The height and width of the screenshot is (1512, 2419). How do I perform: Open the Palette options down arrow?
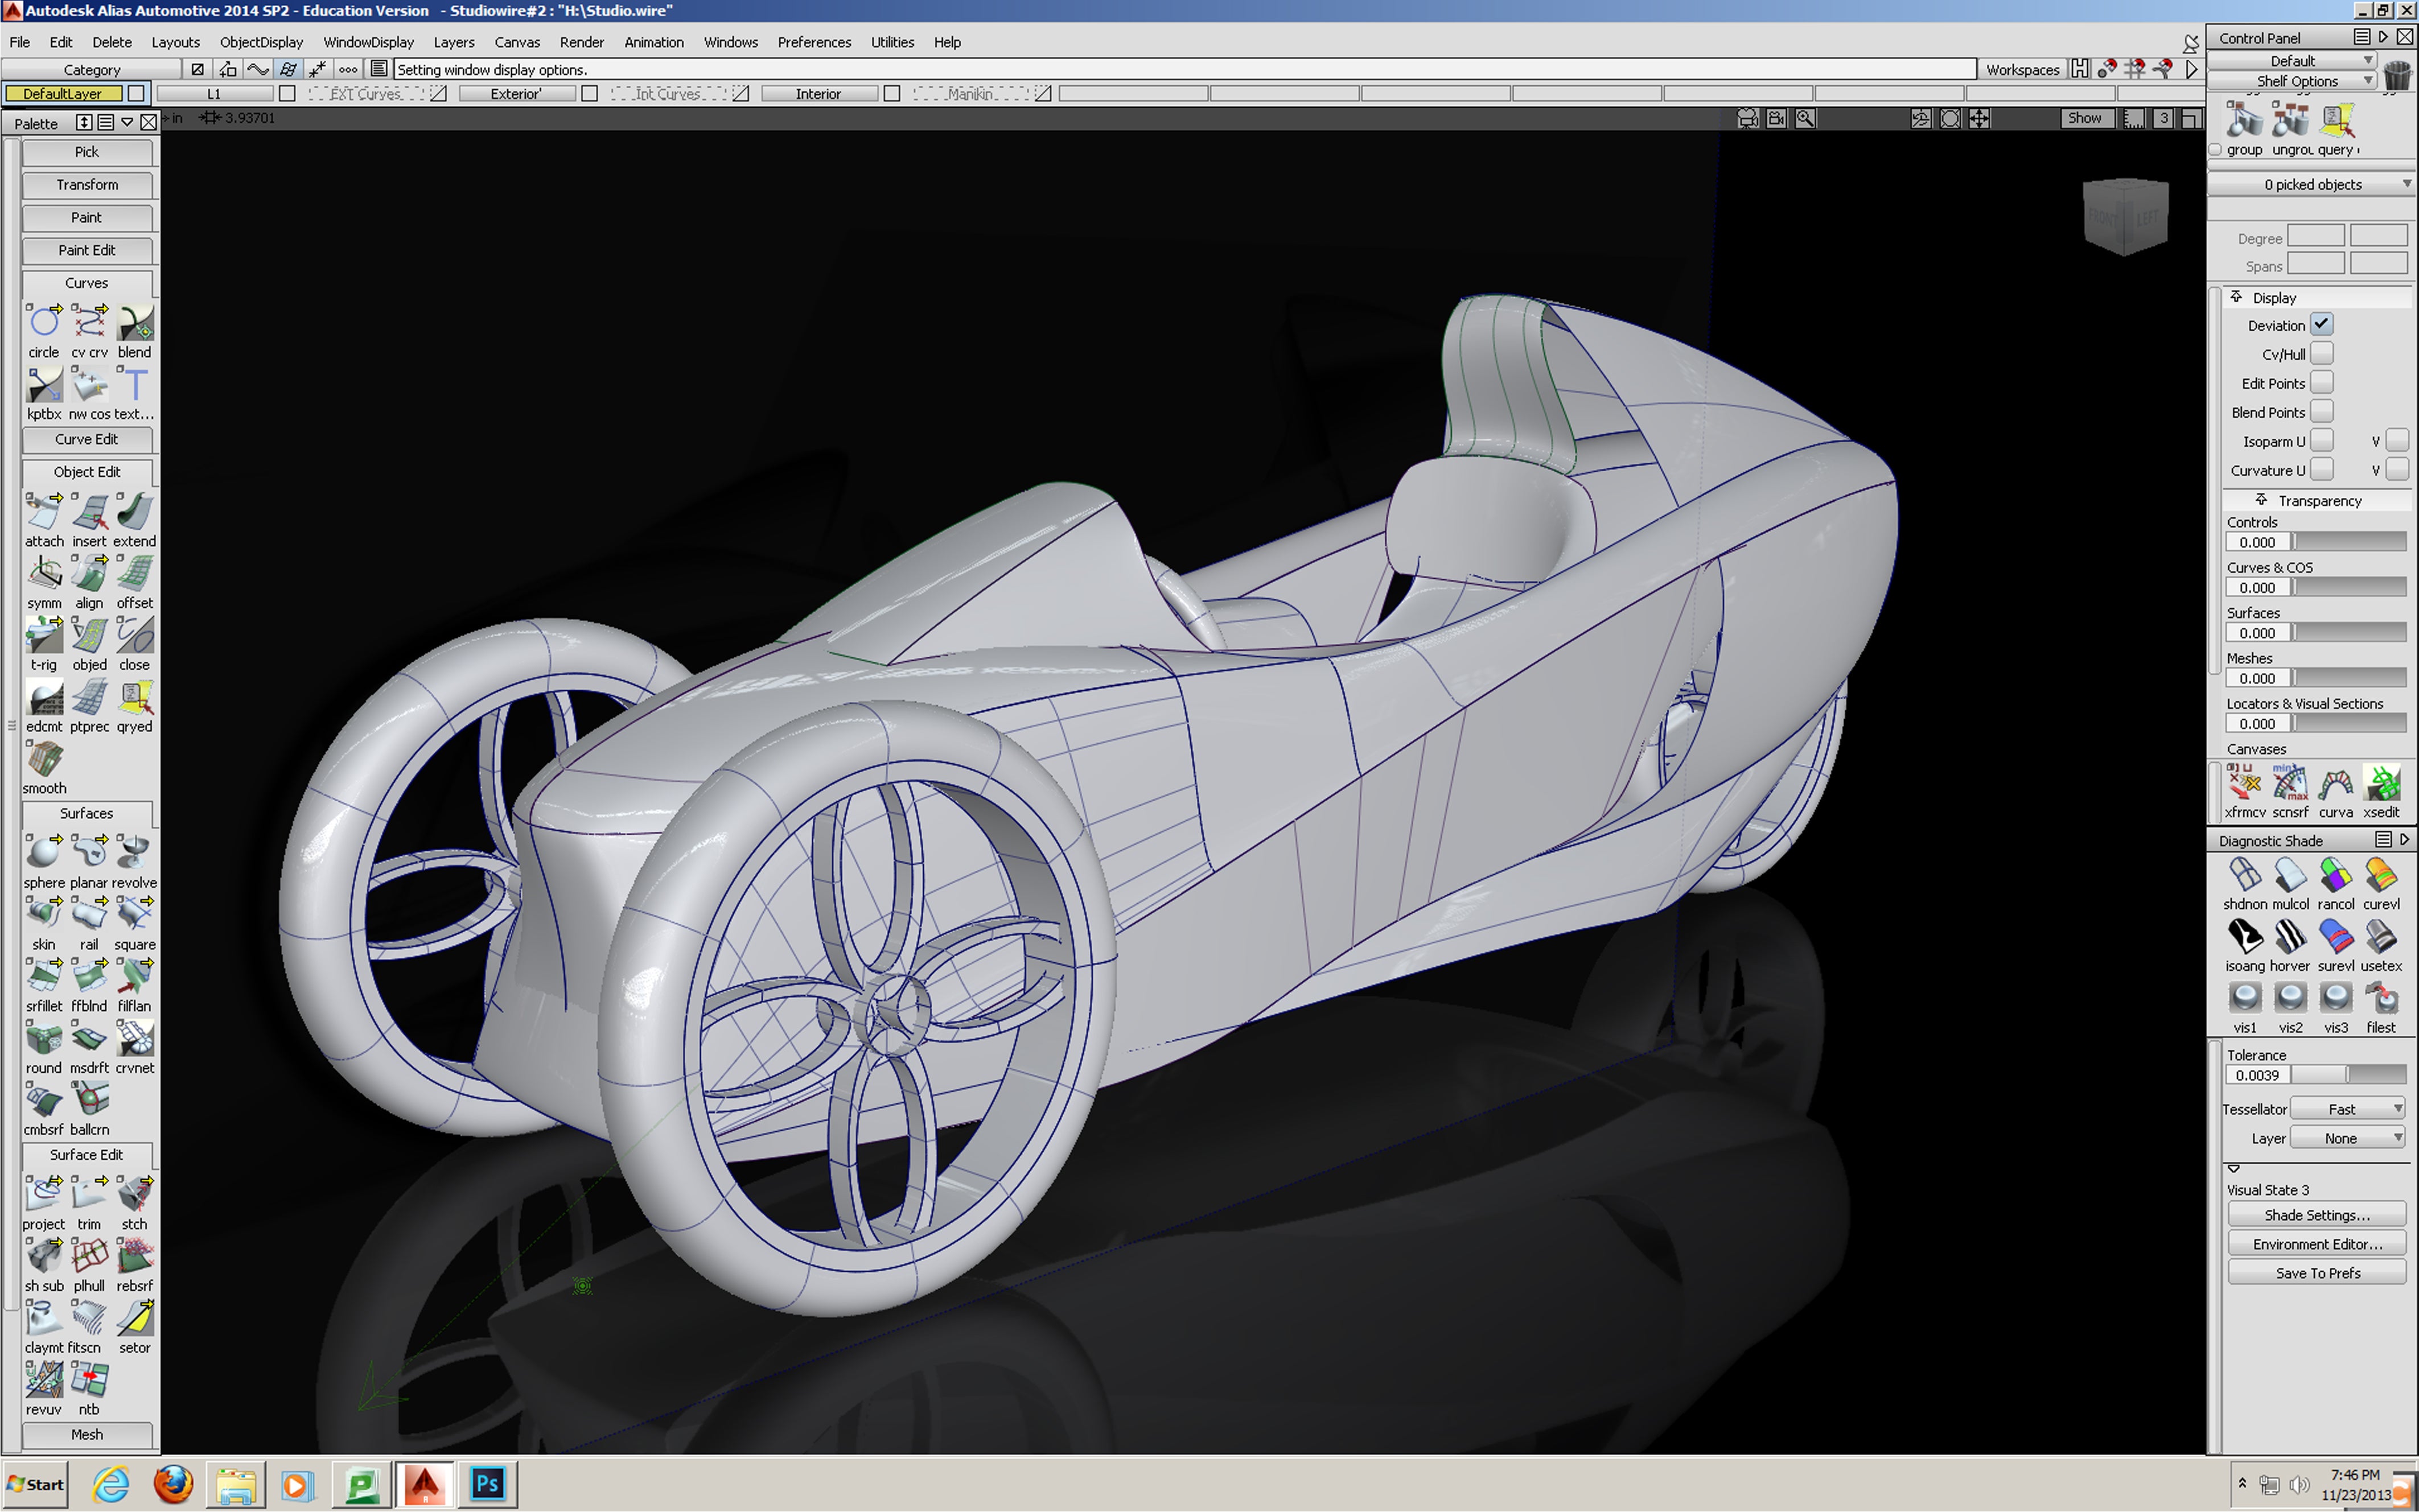coord(127,122)
